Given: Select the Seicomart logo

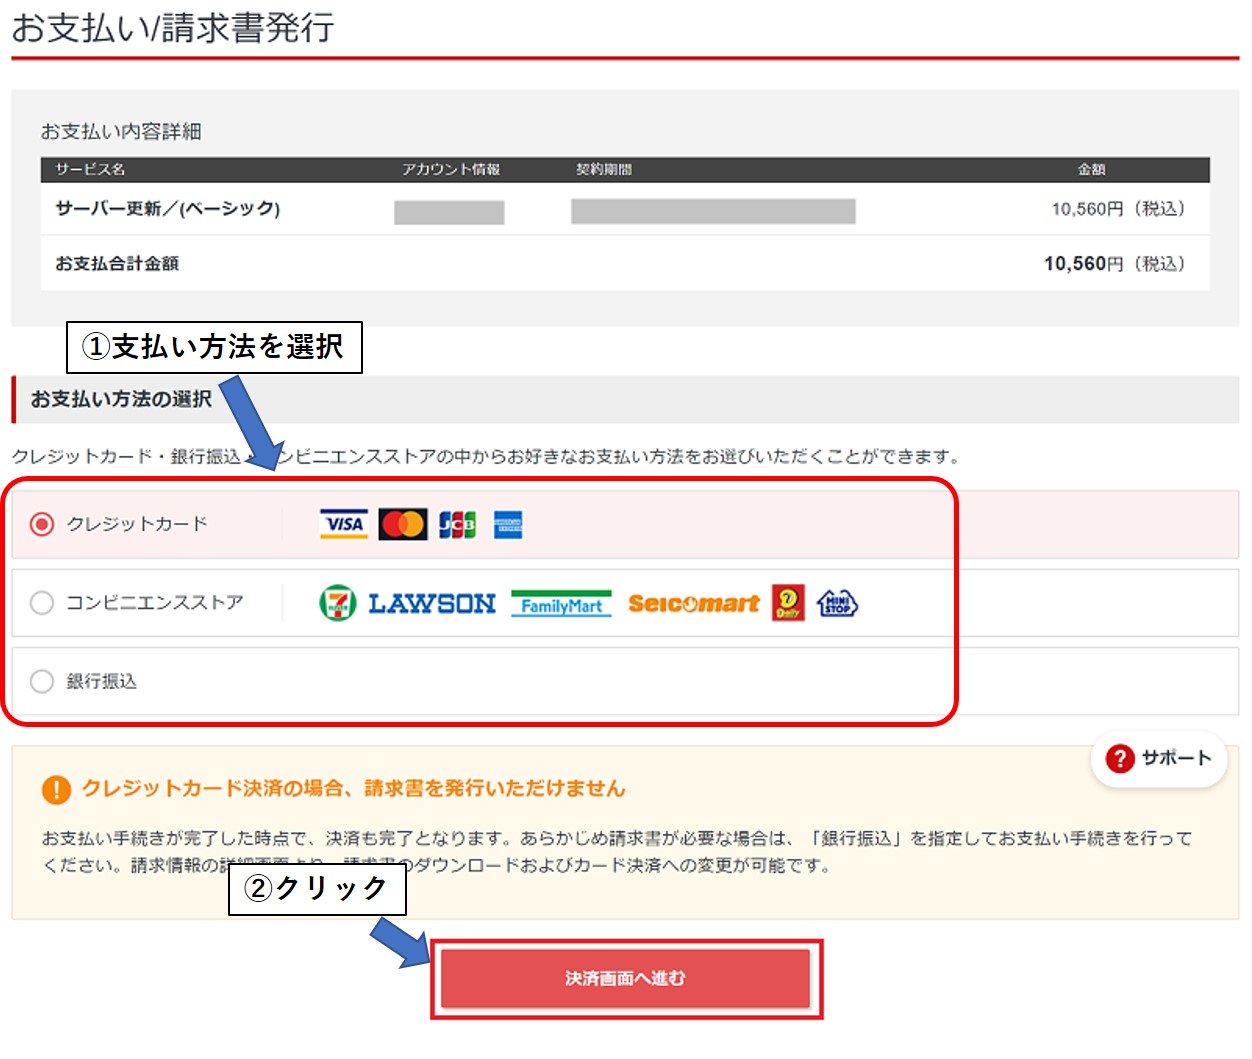Looking at the screenshot, I should click(x=694, y=603).
